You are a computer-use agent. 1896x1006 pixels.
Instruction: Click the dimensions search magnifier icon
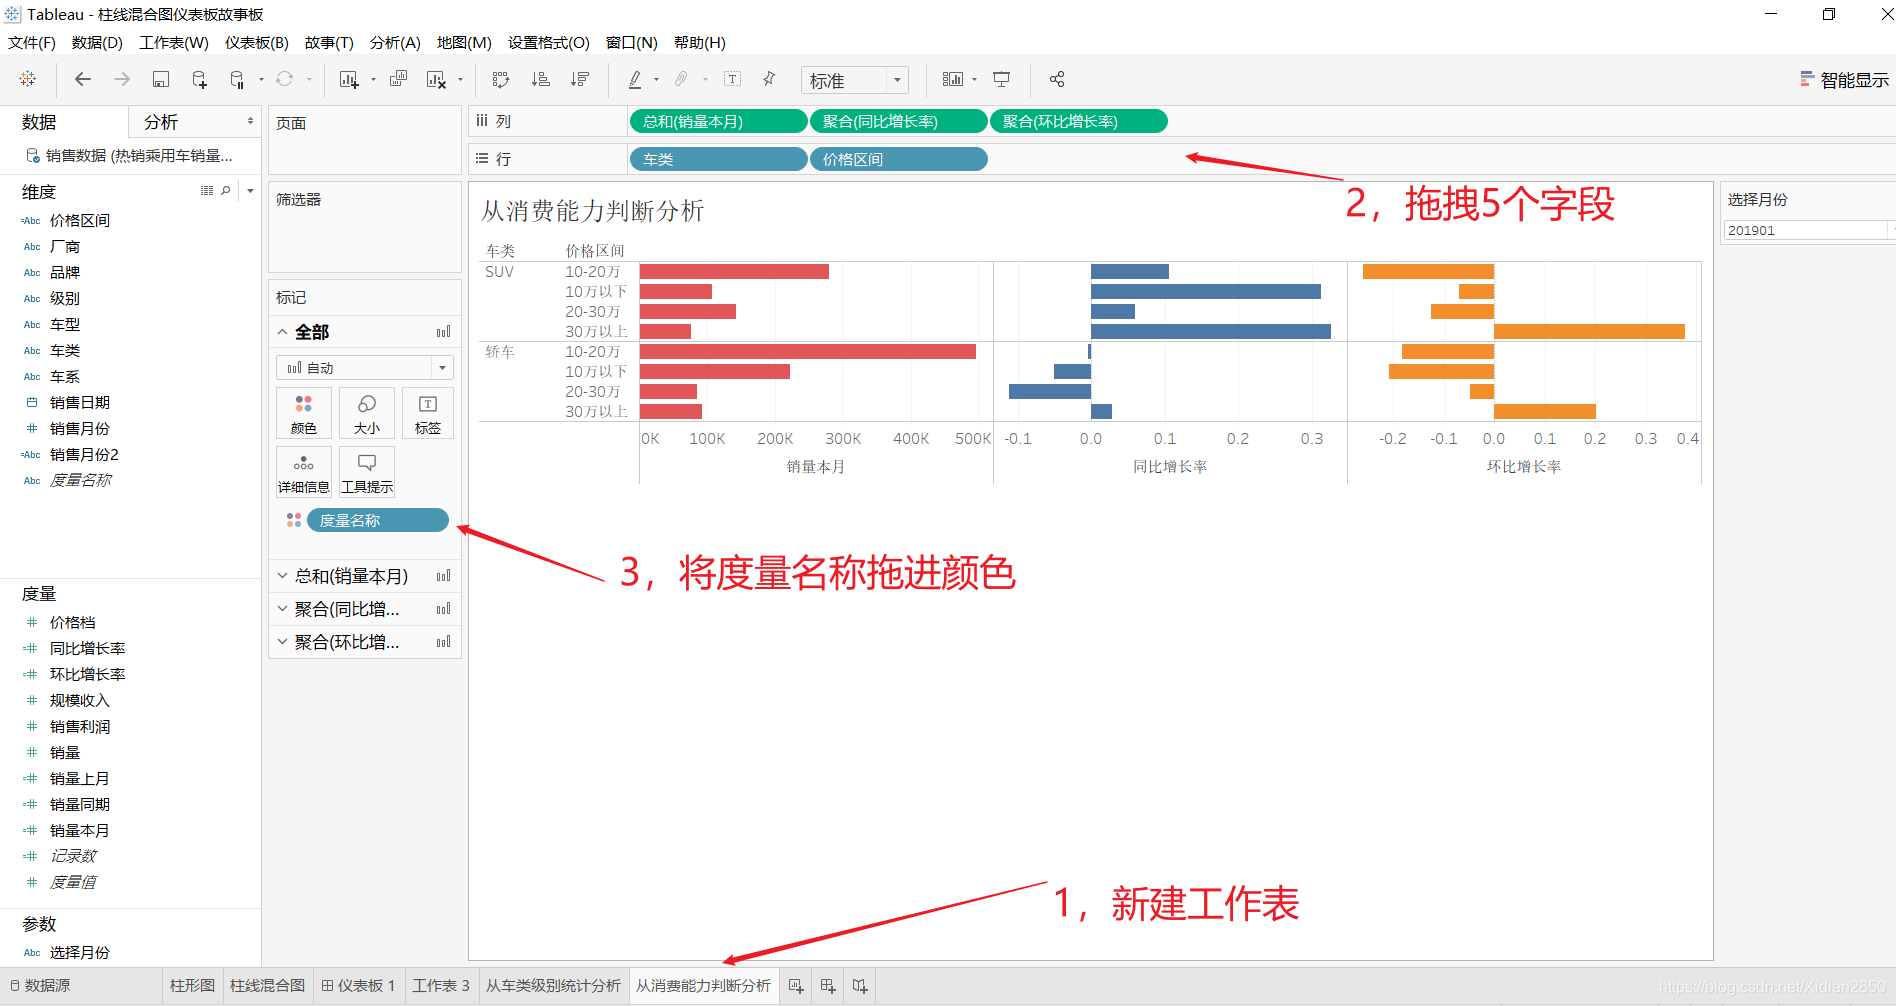coord(226,191)
